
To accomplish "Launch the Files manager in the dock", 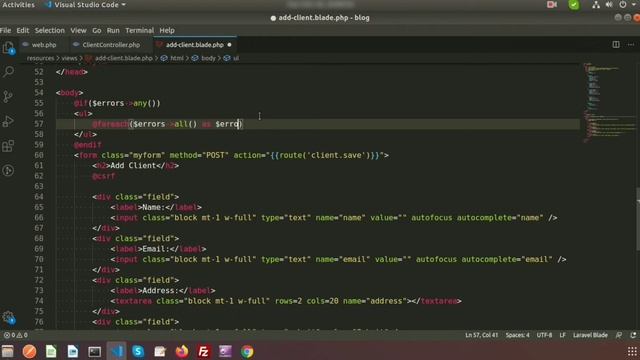I will 8,351.
